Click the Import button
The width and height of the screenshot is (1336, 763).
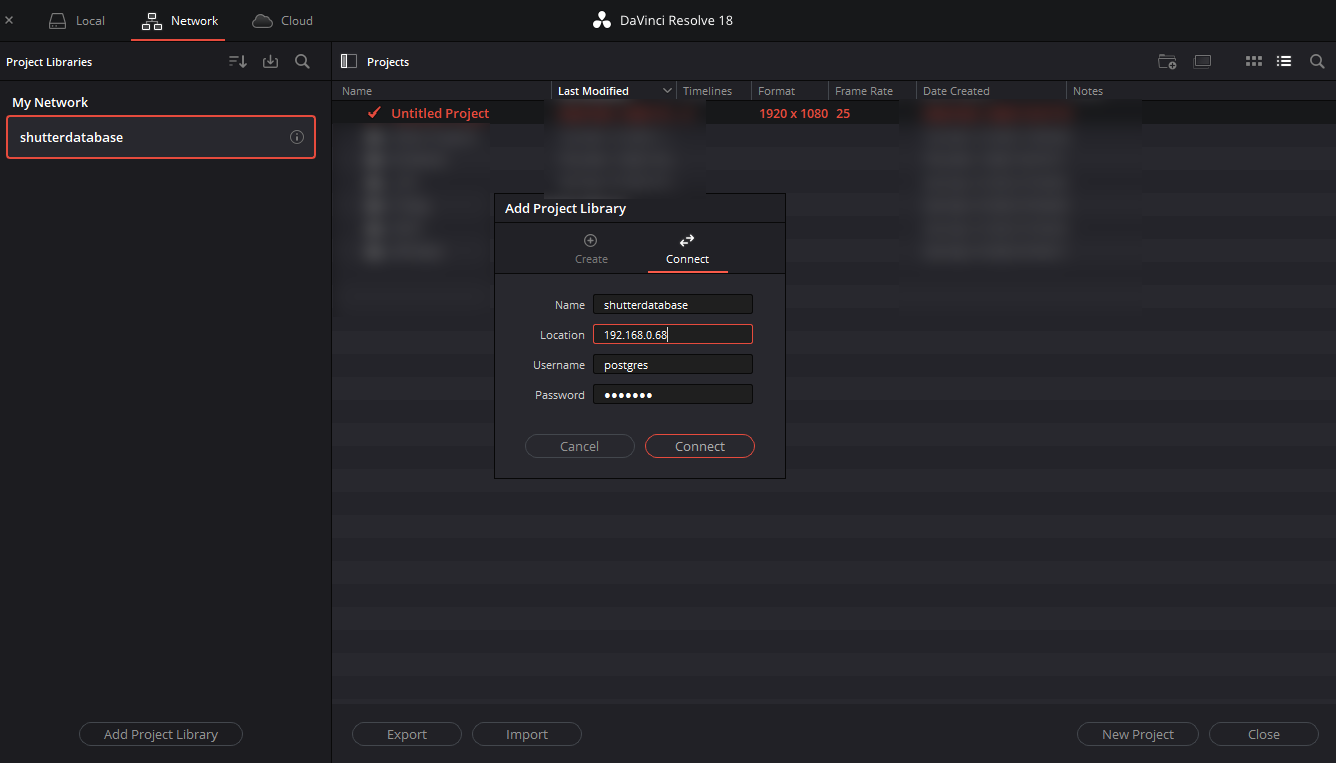(527, 734)
